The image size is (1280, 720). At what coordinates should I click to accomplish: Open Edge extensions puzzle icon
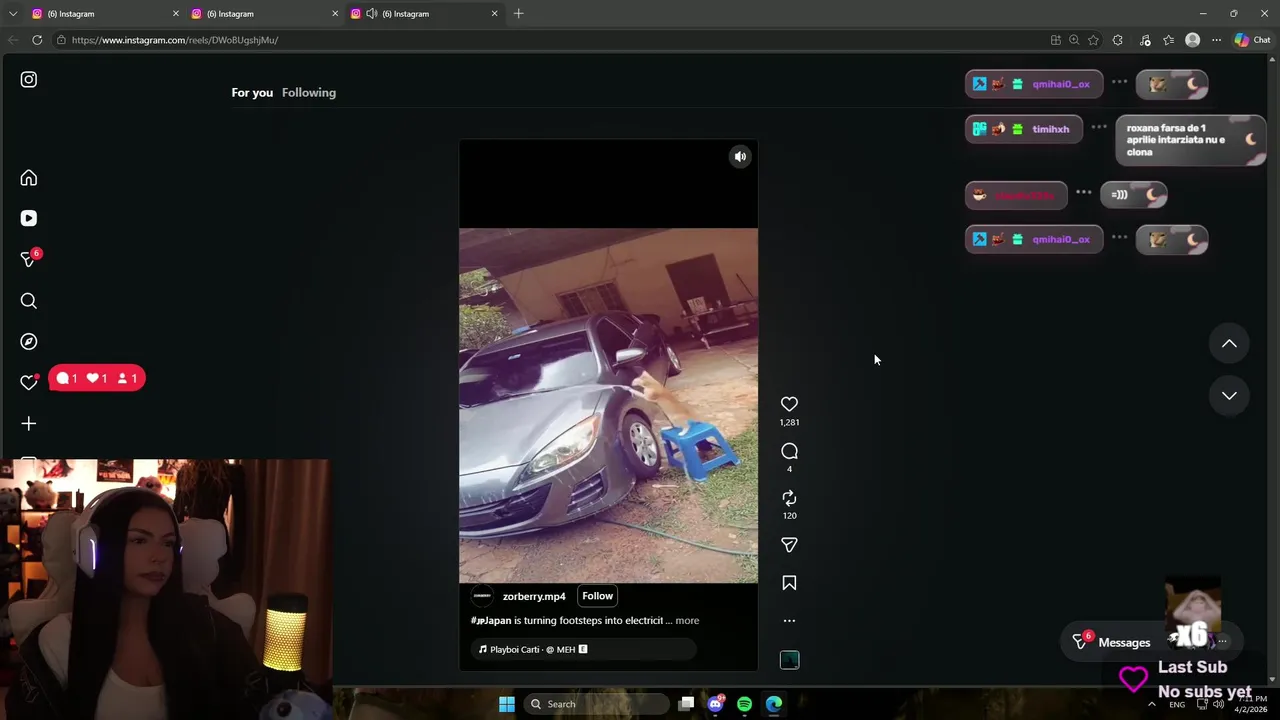tap(1118, 40)
